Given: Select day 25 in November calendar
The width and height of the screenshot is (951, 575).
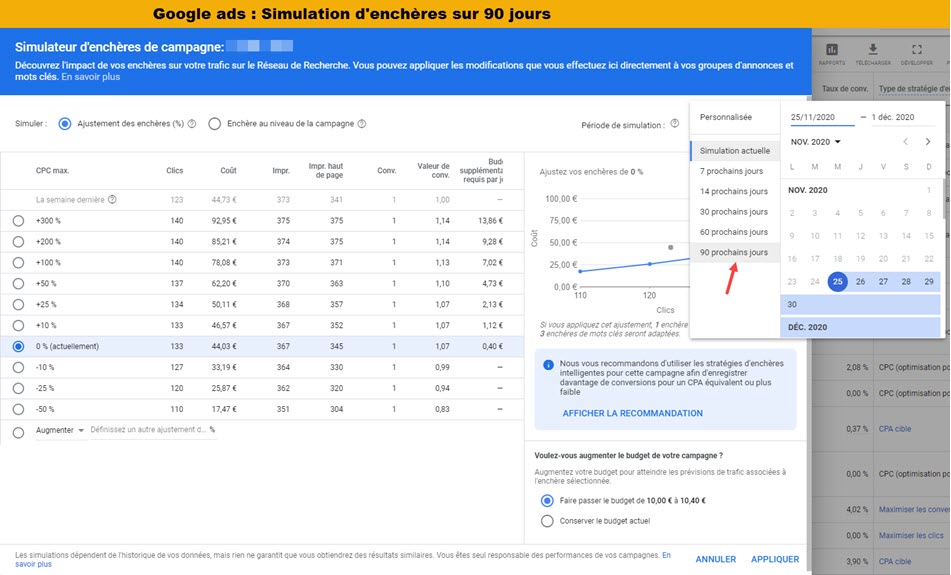Looking at the screenshot, I should pyautogui.click(x=838, y=281).
